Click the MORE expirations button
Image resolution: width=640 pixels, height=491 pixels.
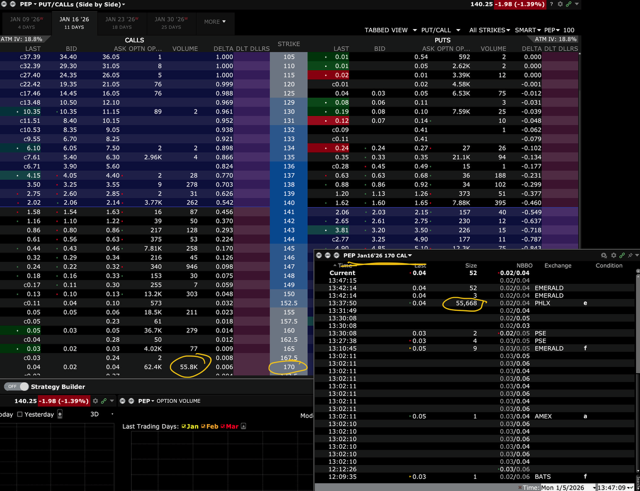(x=215, y=21)
